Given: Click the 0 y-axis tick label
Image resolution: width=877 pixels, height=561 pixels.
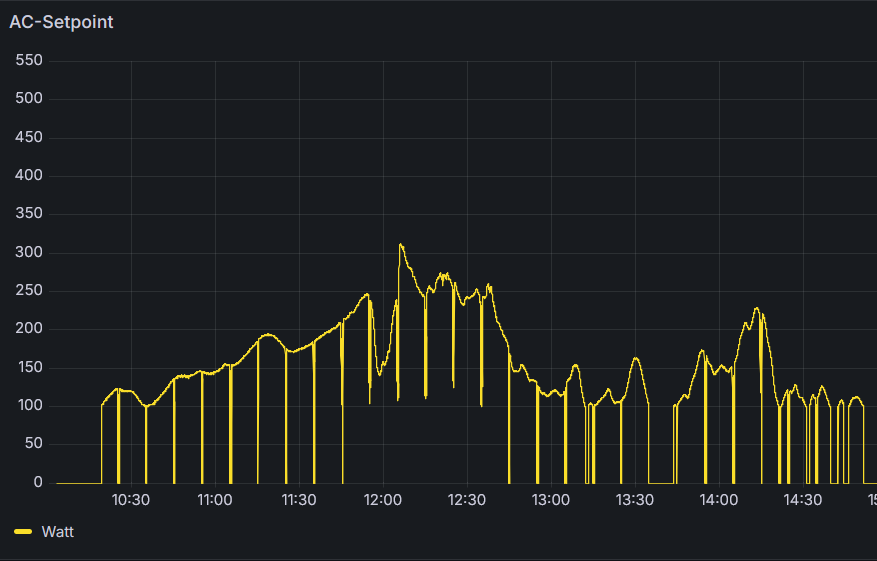Looking at the screenshot, I should pos(38,482).
